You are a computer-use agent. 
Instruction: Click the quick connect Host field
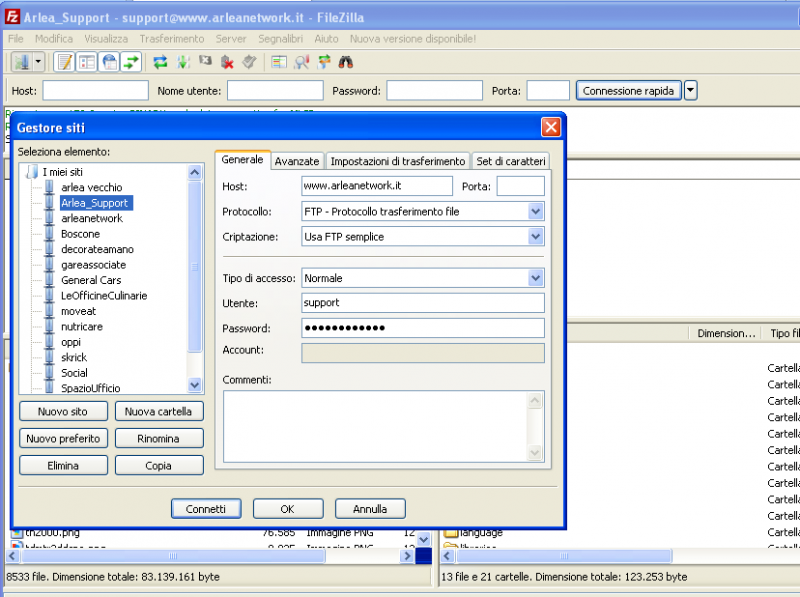coord(96,91)
